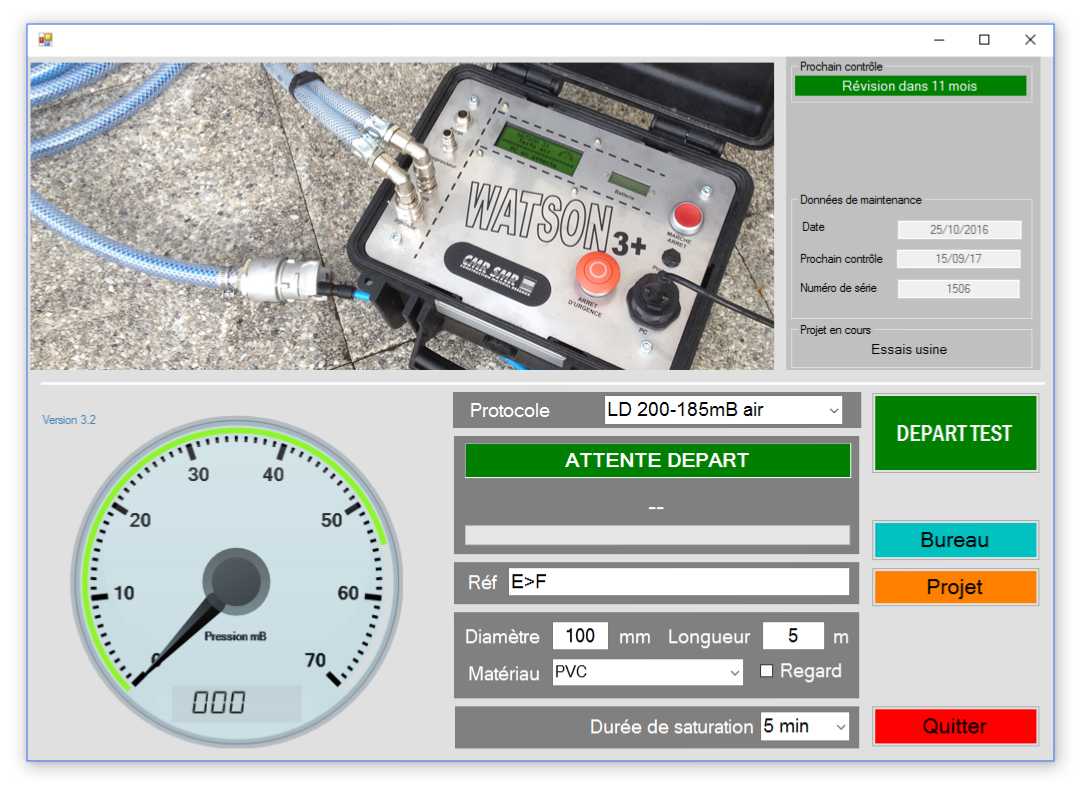Viewport: 1091px width, 795px height.
Task: Click the pressure gauge dial
Action: tap(237, 581)
